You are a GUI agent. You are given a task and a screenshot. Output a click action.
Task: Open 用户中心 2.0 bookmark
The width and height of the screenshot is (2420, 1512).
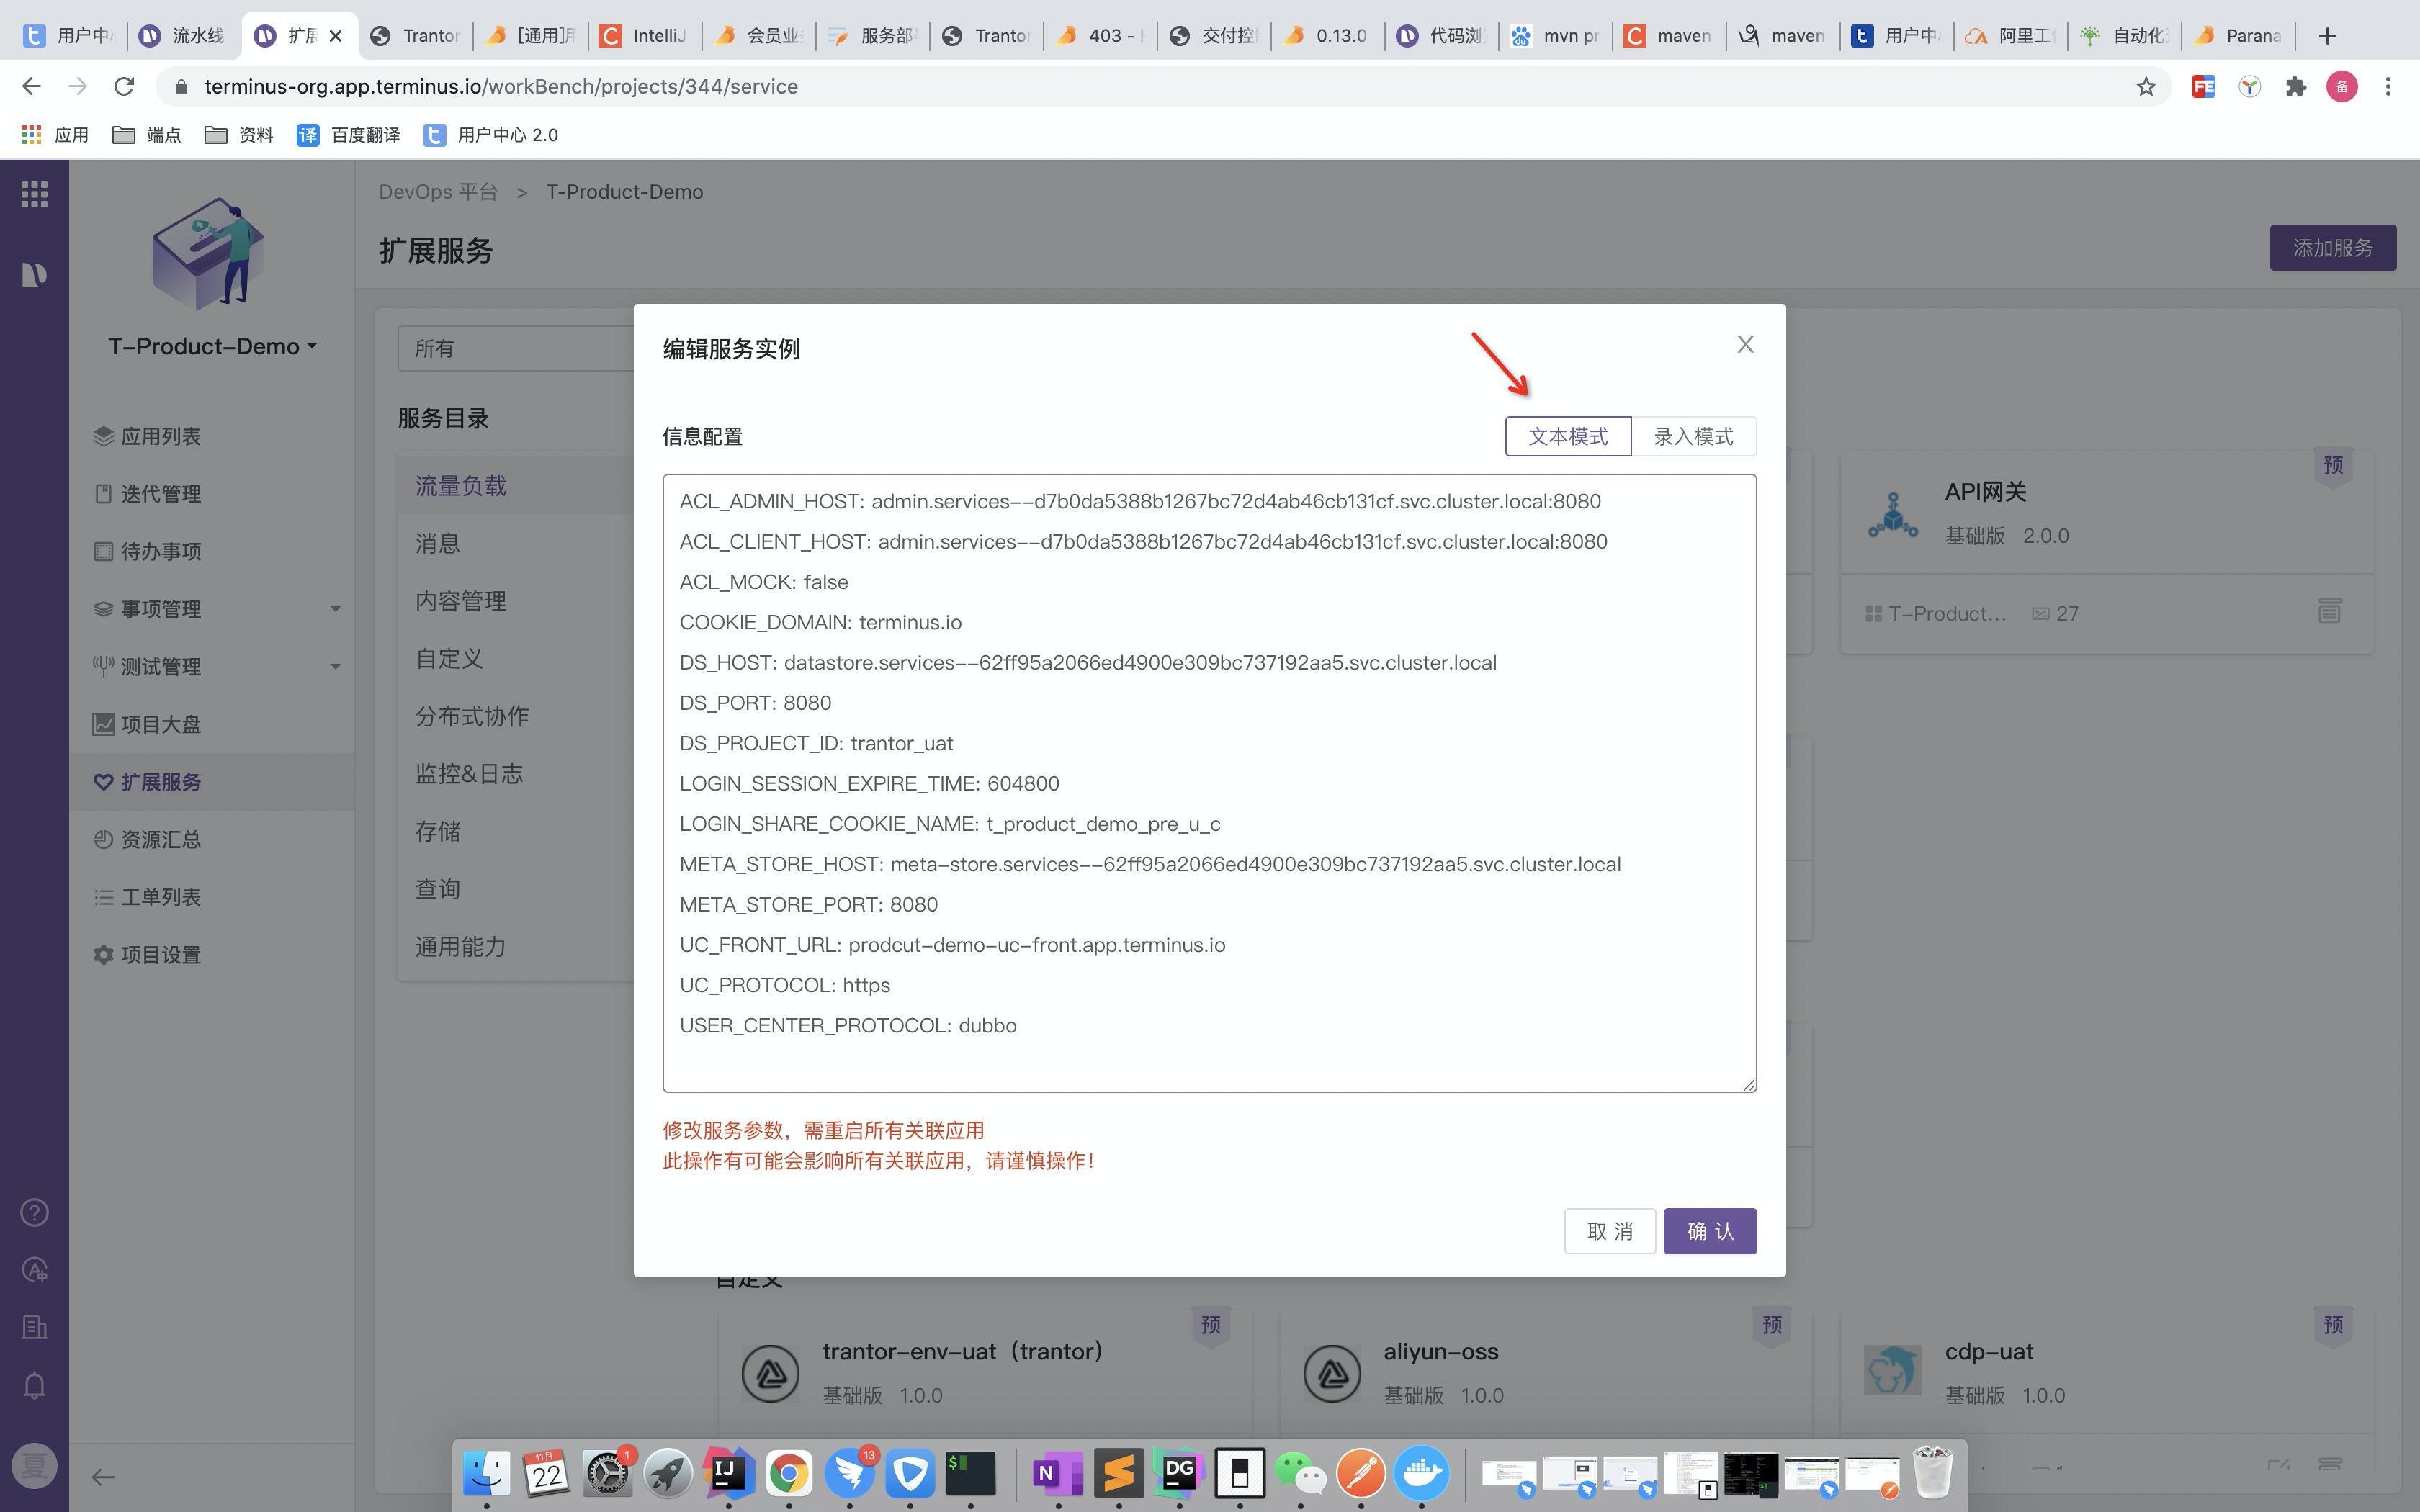click(x=491, y=135)
